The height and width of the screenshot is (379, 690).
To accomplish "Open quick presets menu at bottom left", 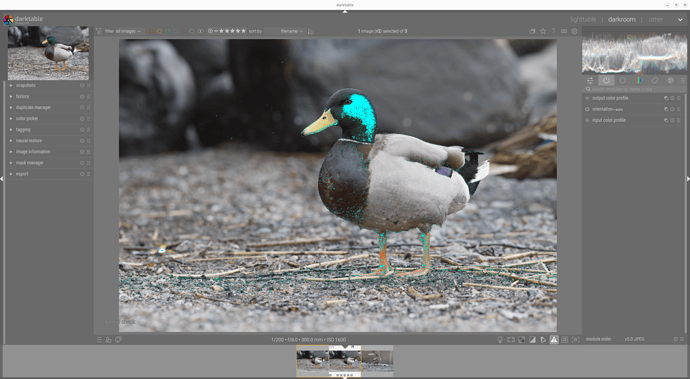I will pos(99,340).
